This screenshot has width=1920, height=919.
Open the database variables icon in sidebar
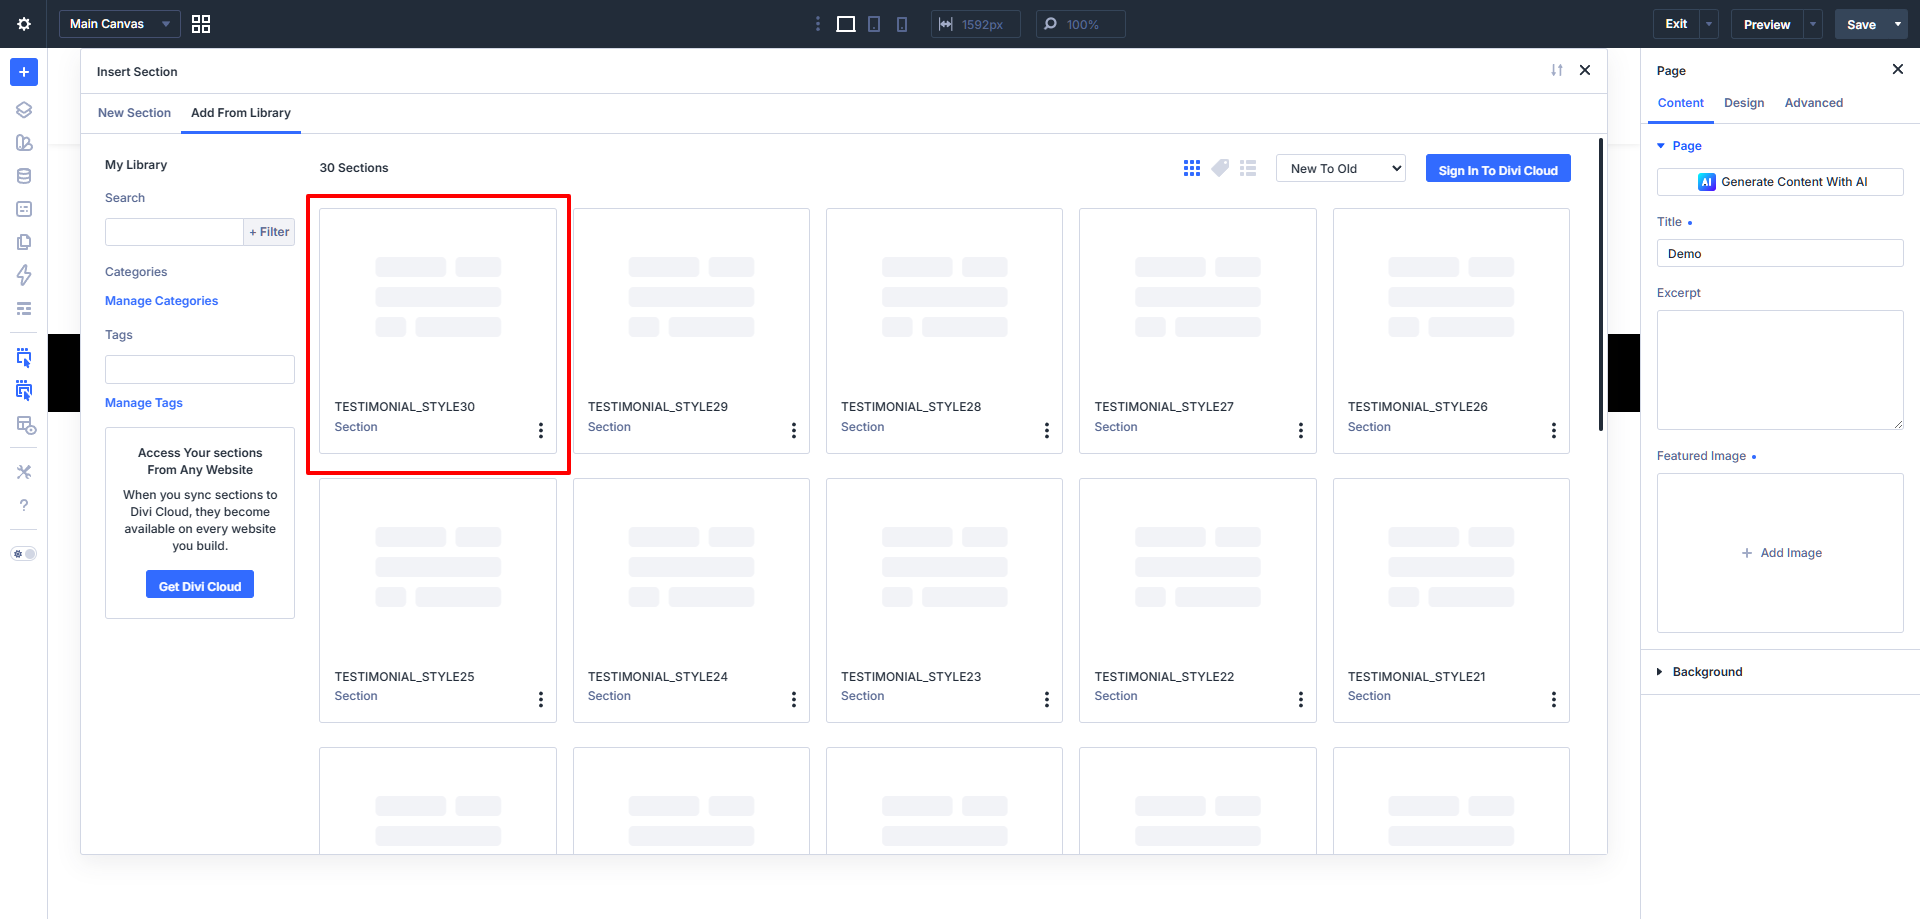pyautogui.click(x=24, y=176)
